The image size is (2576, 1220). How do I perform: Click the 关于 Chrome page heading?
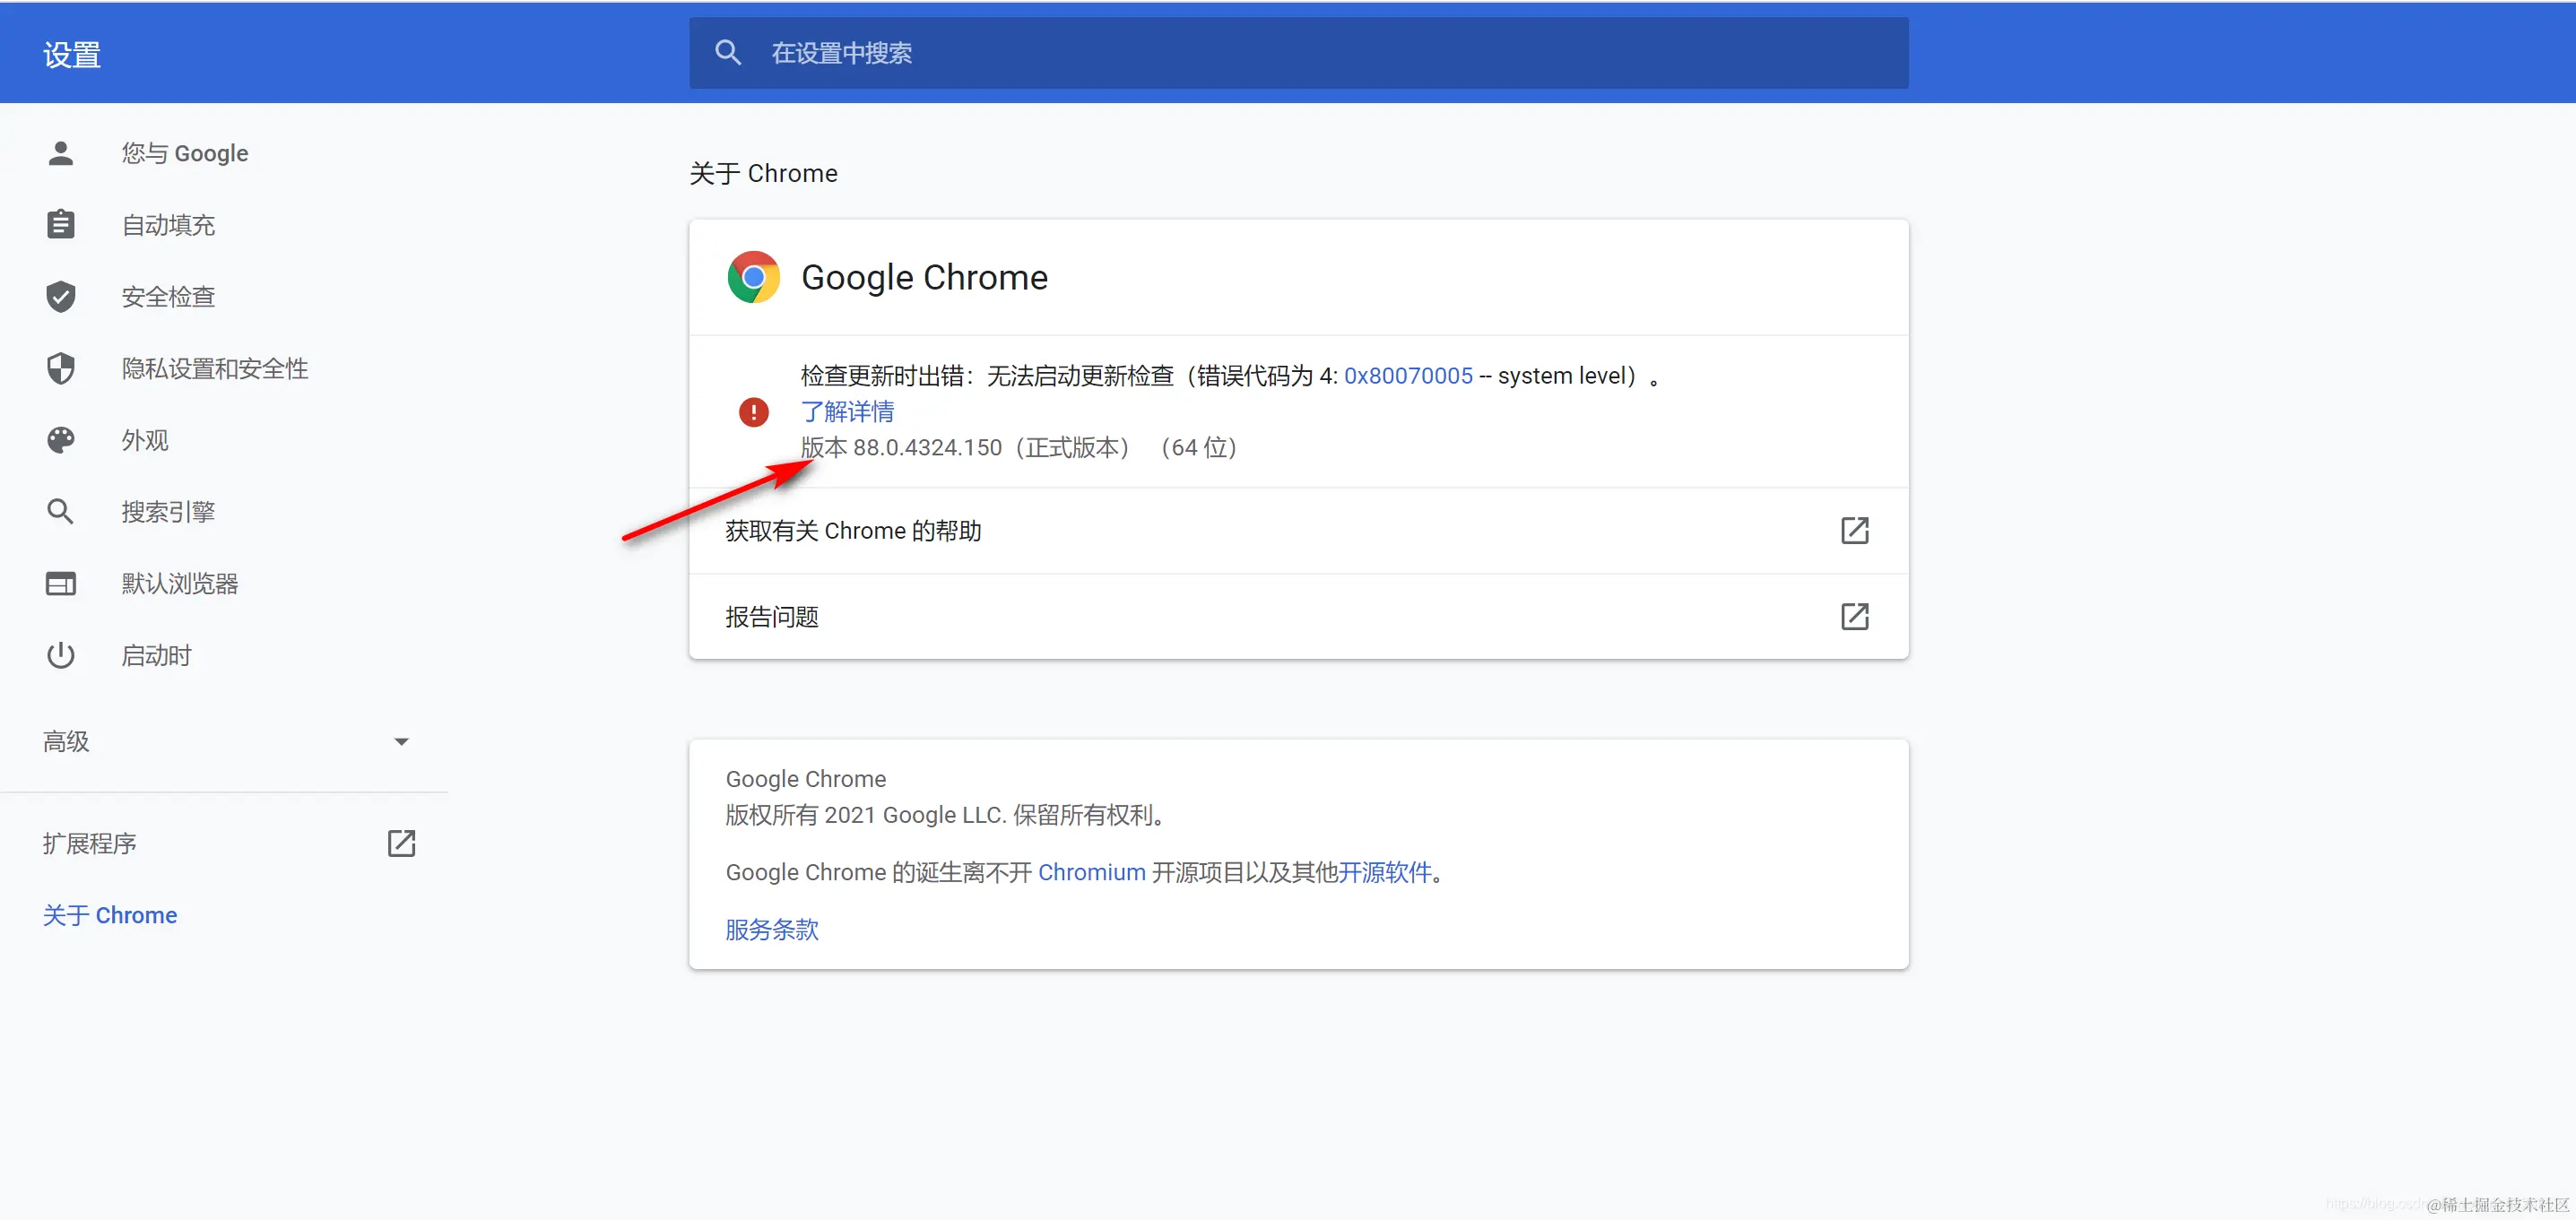(x=763, y=173)
